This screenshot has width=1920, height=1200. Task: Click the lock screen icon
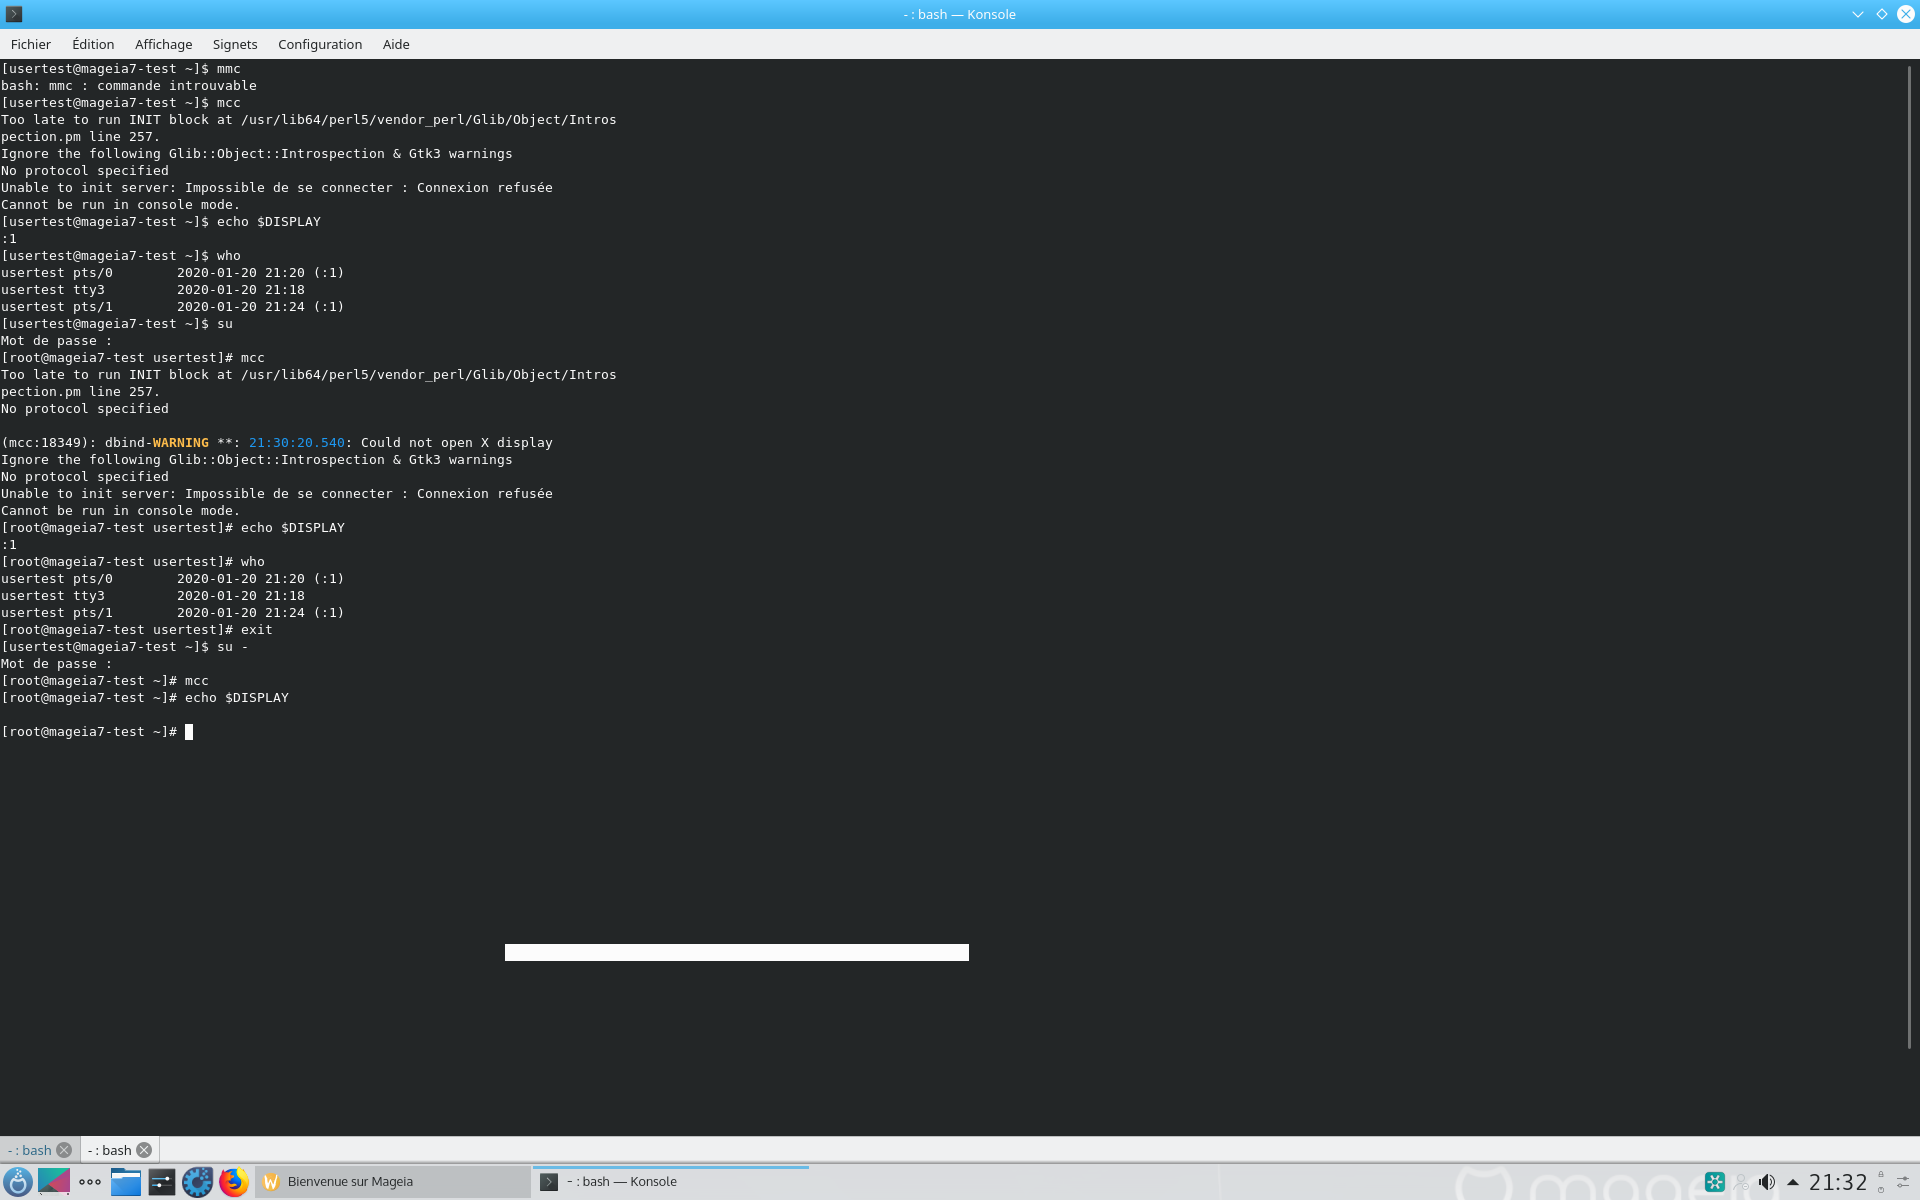click(1881, 1175)
